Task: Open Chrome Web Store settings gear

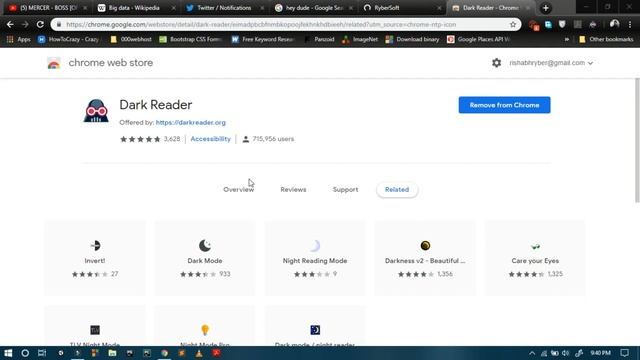Action: click(496, 63)
